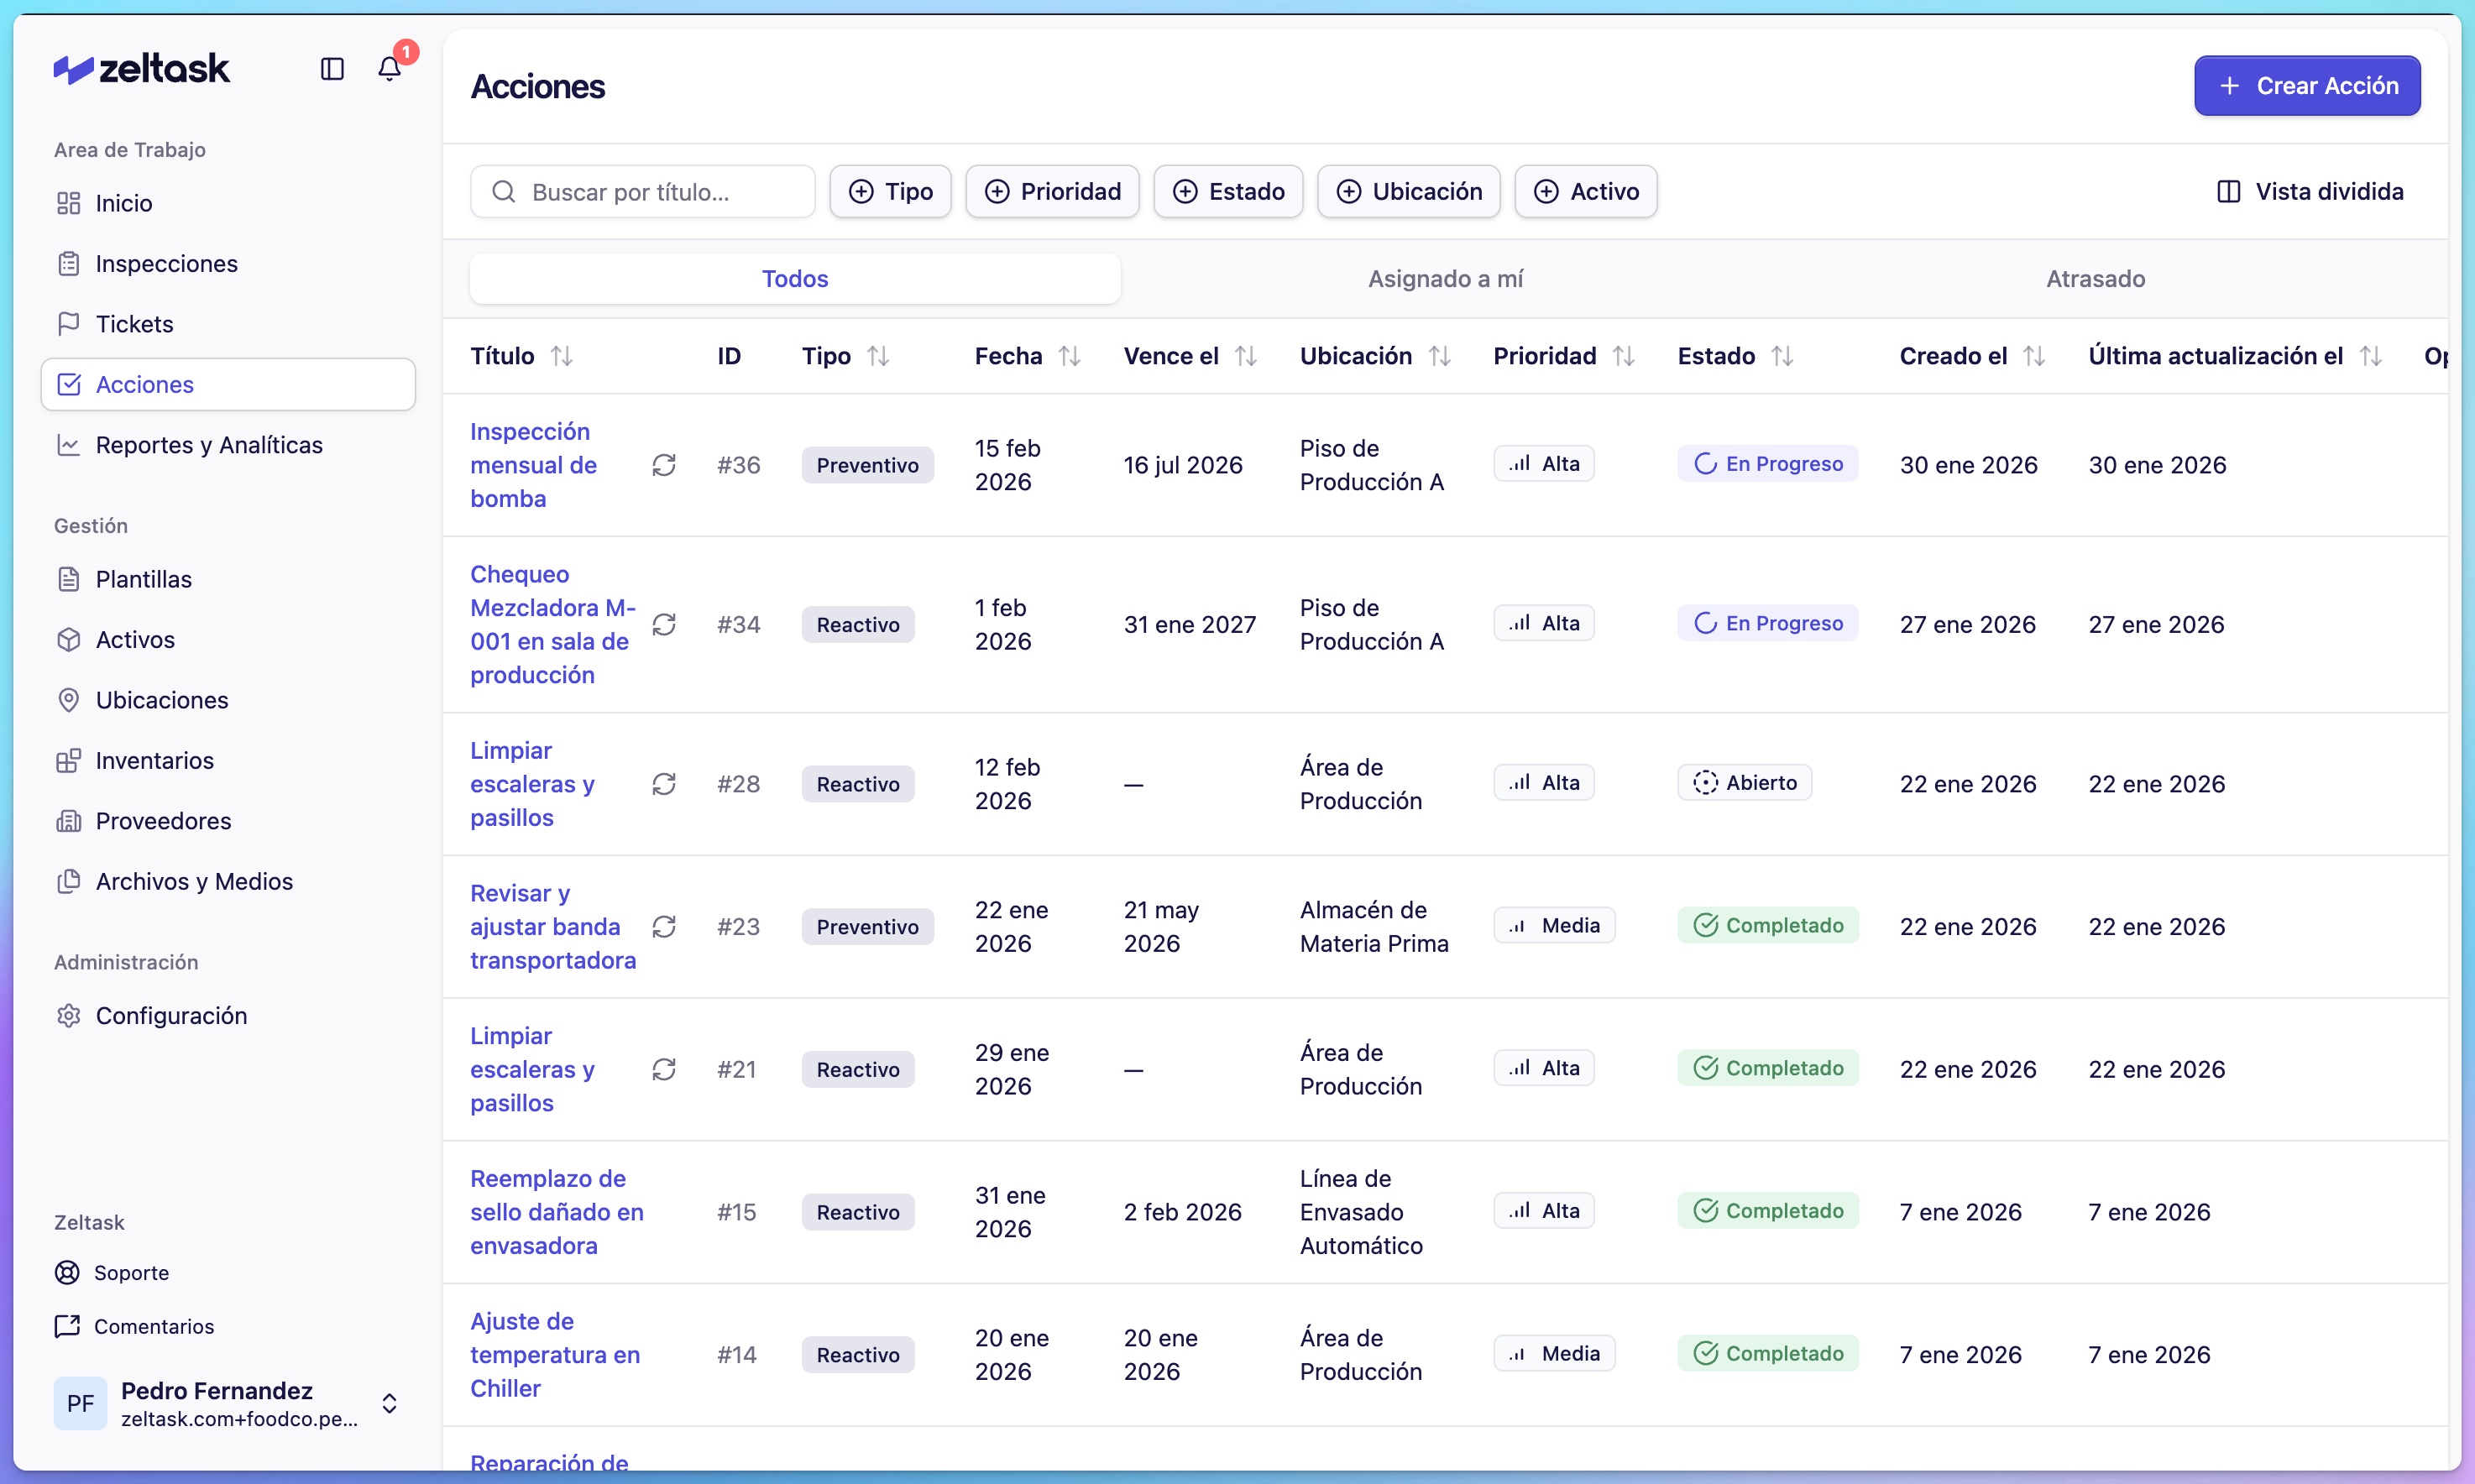Click Almacén de Materia Prima location cell
Image resolution: width=2475 pixels, height=1484 pixels.
point(1374,927)
